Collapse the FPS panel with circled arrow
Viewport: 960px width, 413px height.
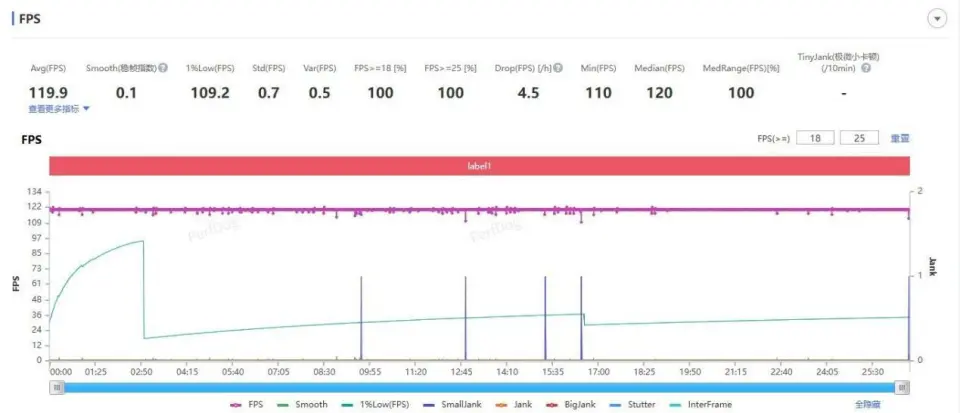(937, 19)
